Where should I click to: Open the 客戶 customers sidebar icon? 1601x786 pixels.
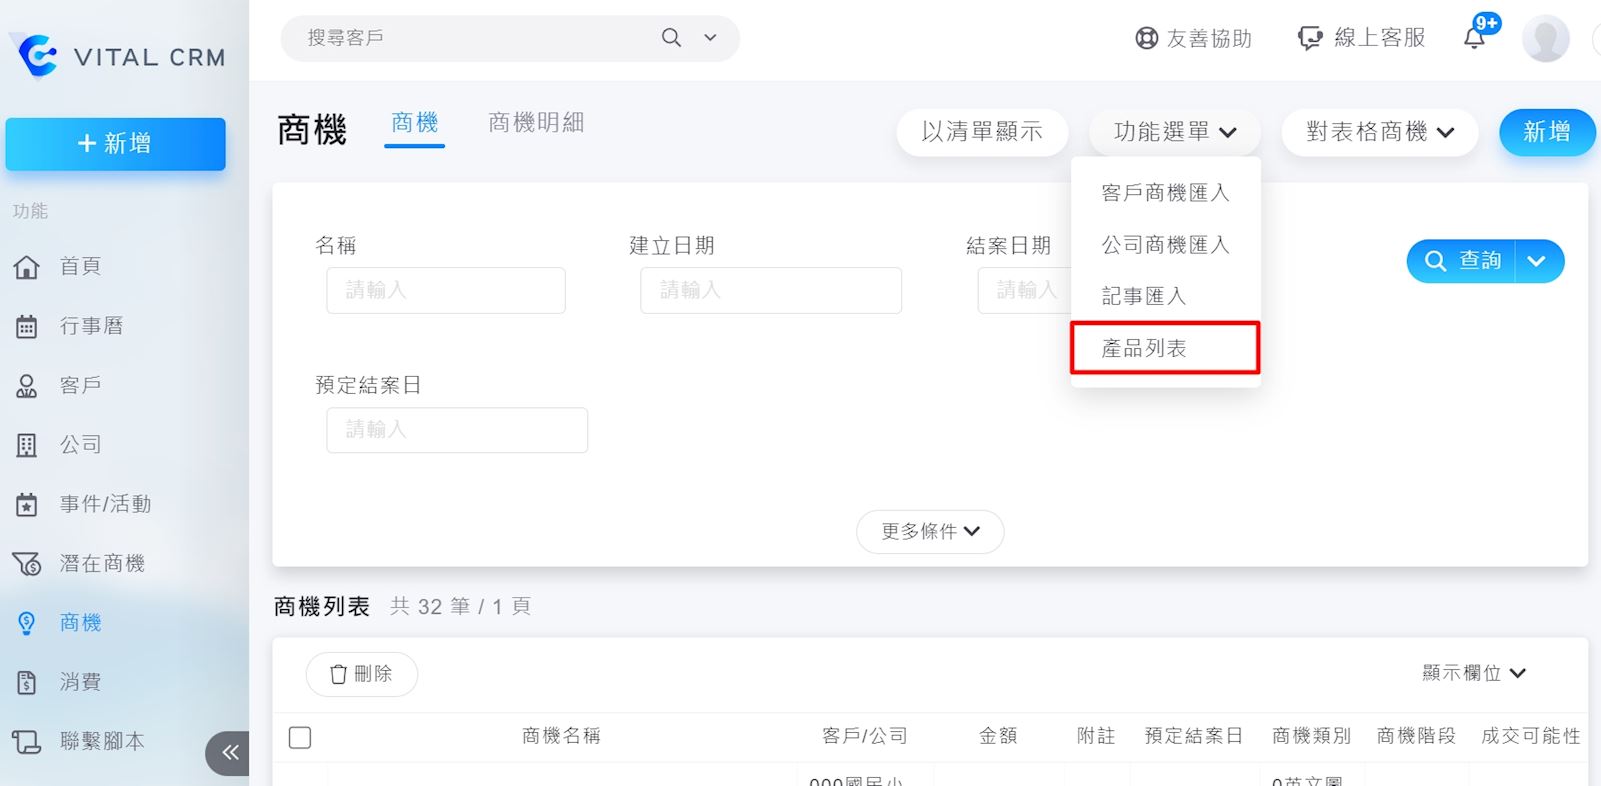pyautogui.click(x=27, y=386)
